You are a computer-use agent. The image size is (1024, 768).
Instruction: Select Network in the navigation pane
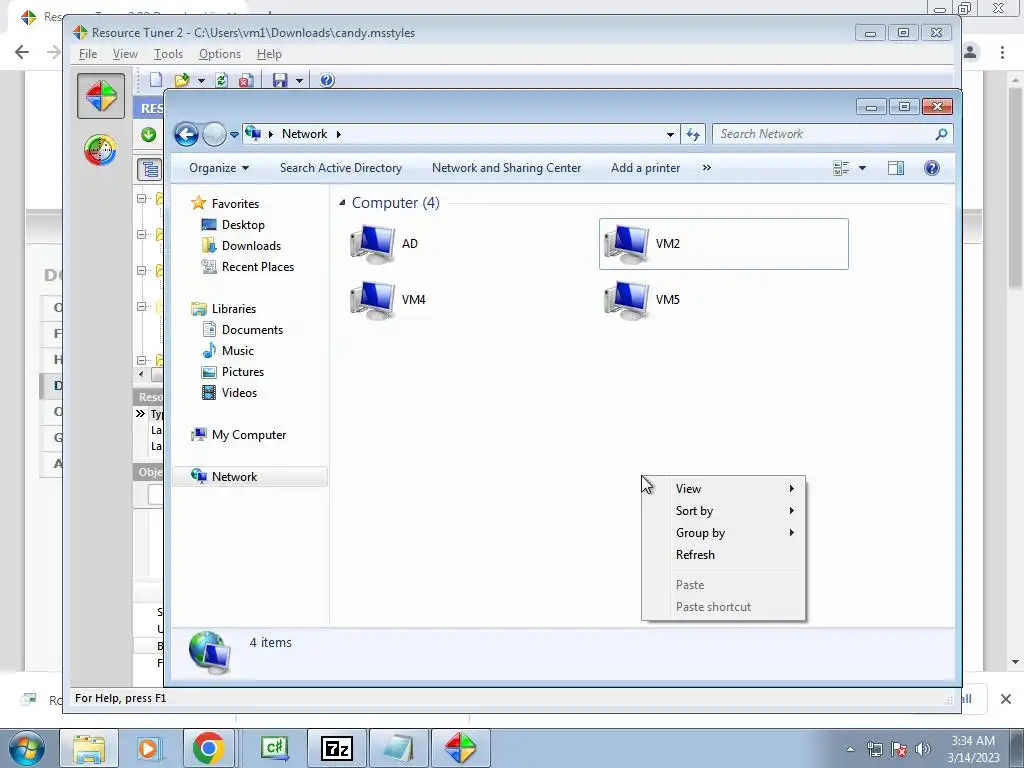point(249,477)
